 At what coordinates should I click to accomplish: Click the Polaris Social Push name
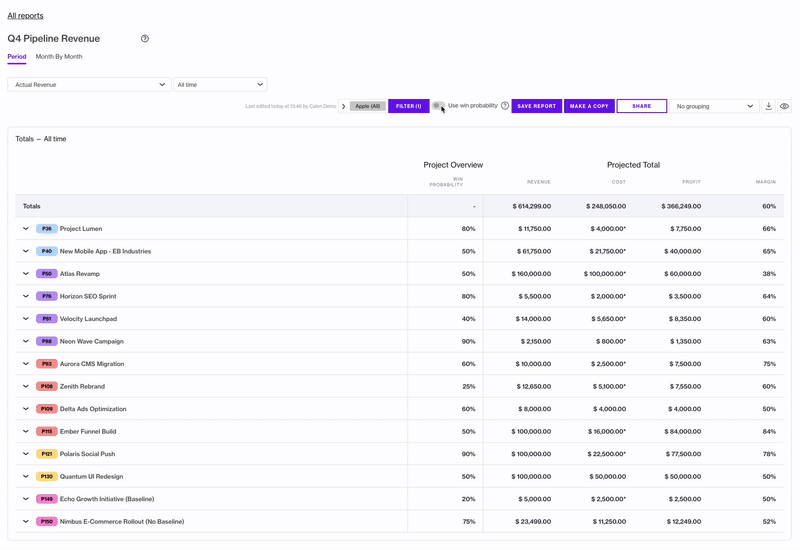(x=87, y=454)
